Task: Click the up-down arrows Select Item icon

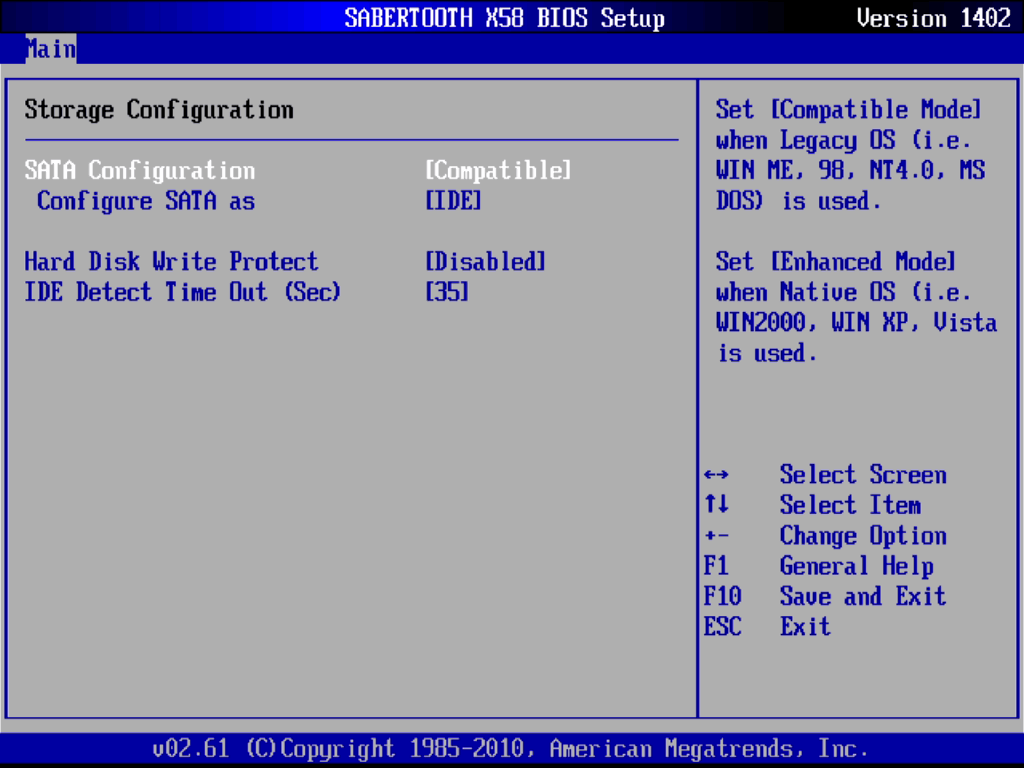Action: 716,505
